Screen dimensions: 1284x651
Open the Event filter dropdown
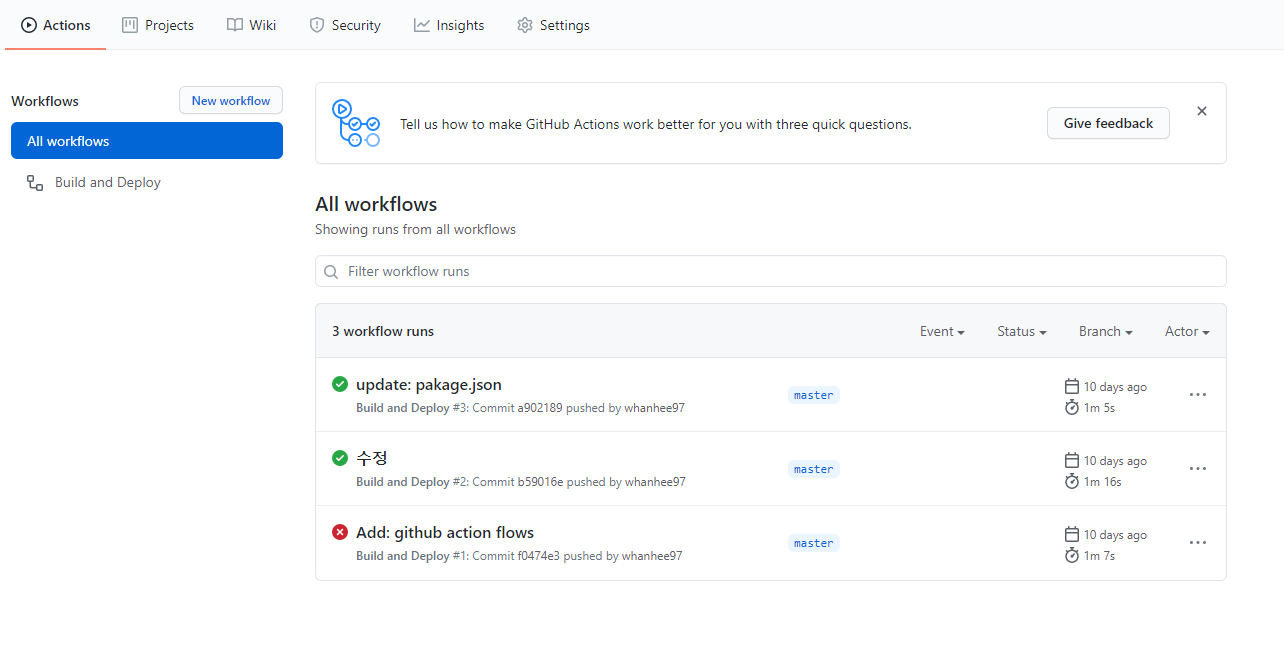942,331
